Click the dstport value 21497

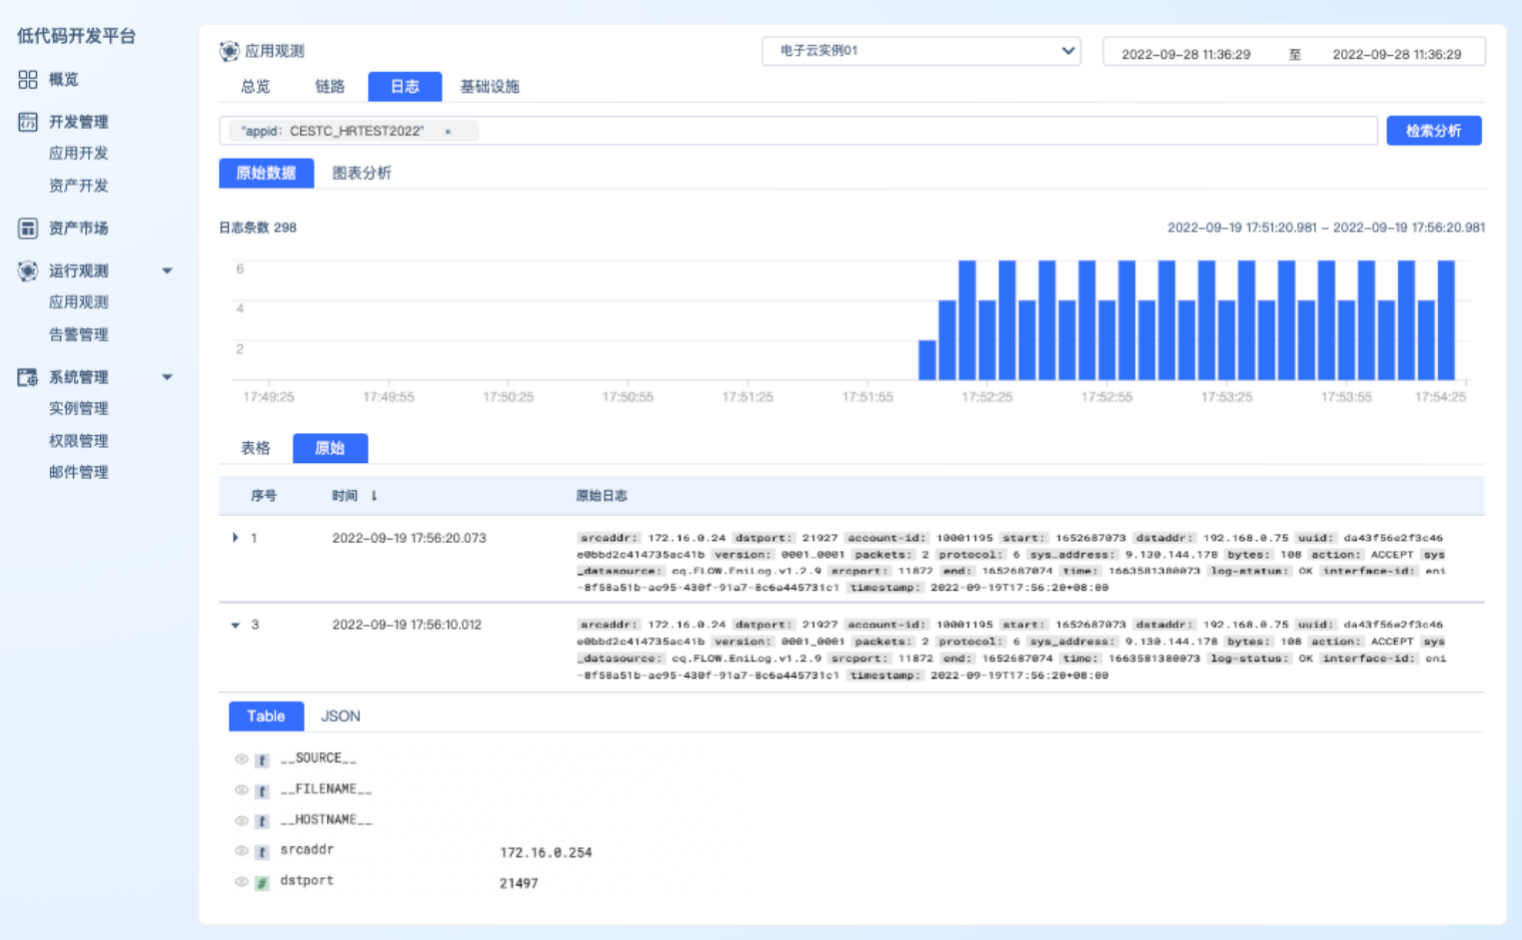519,883
